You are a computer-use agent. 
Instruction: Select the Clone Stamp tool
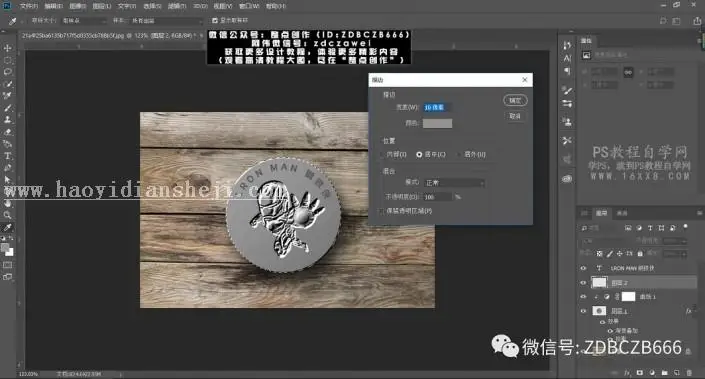8,120
